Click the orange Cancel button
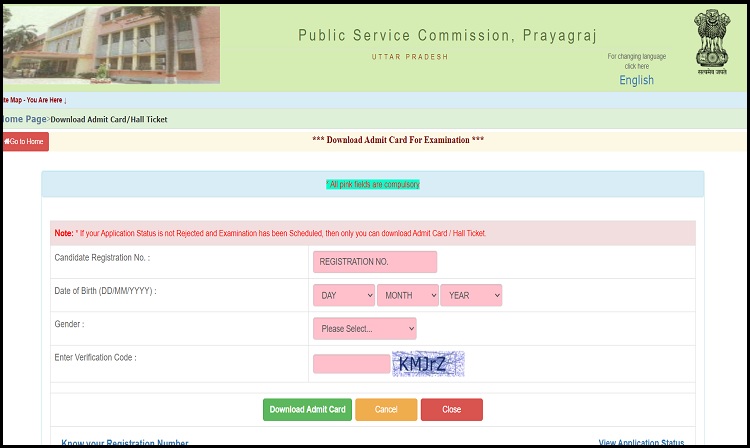Screen dimensions: 750x448 click(386, 410)
